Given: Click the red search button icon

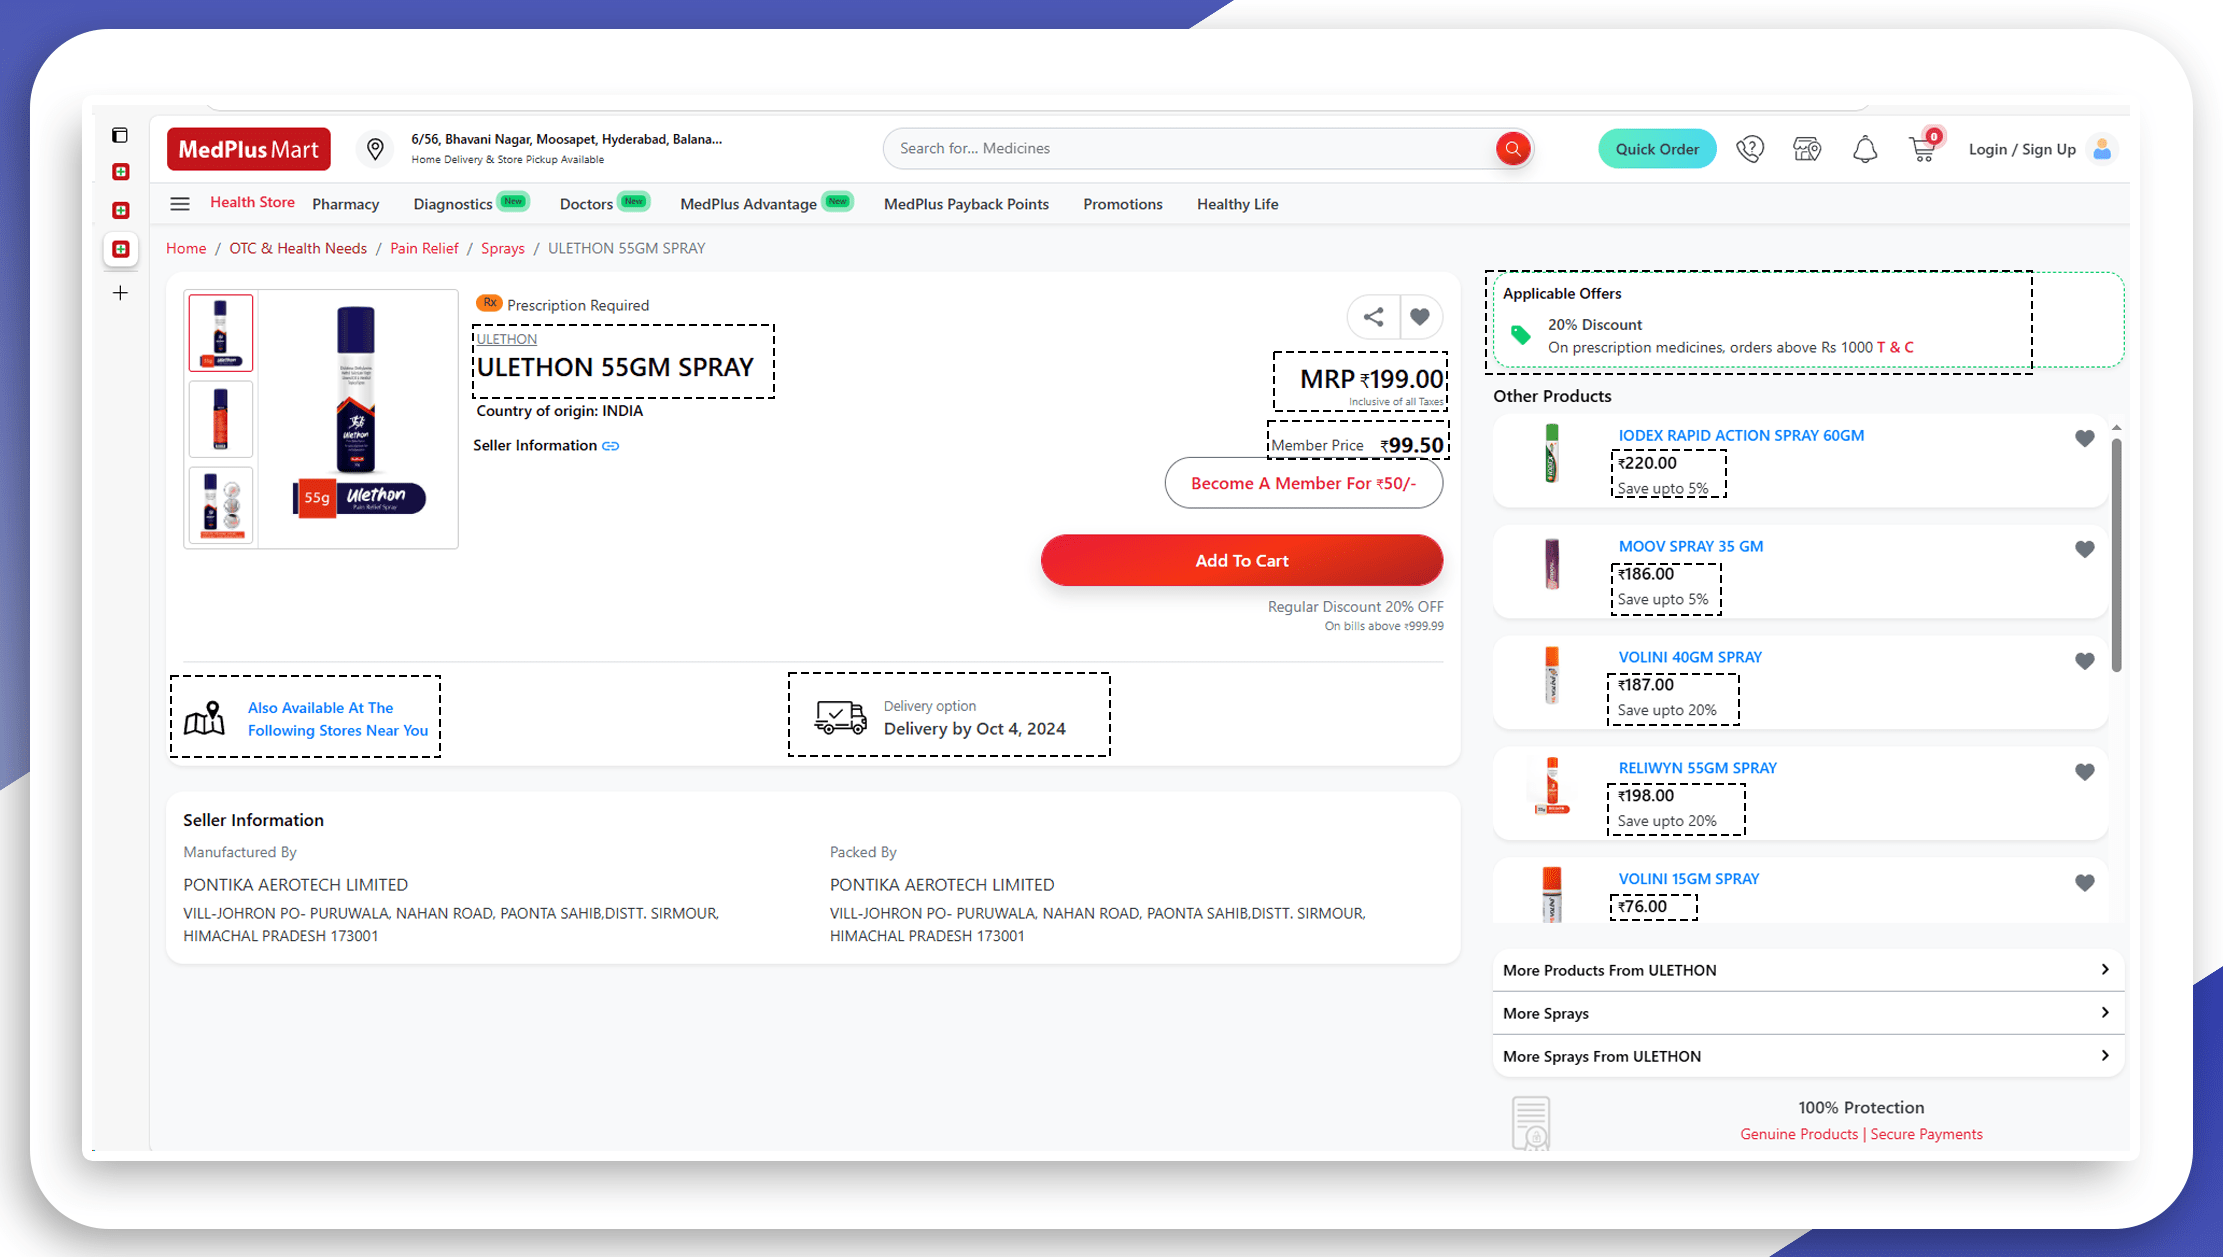Looking at the screenshot, I should click(1513, 149).
